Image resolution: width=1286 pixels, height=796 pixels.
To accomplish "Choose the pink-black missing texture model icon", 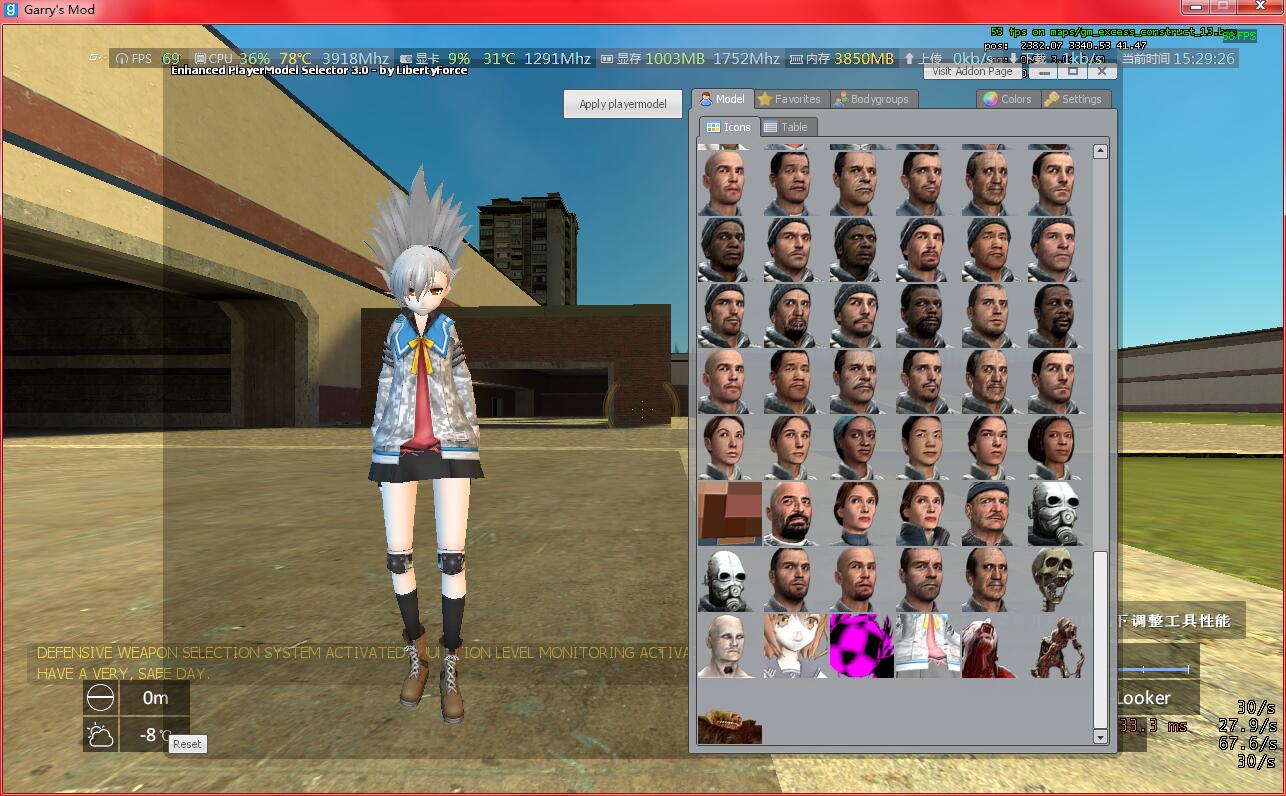I will click(861, 645).
